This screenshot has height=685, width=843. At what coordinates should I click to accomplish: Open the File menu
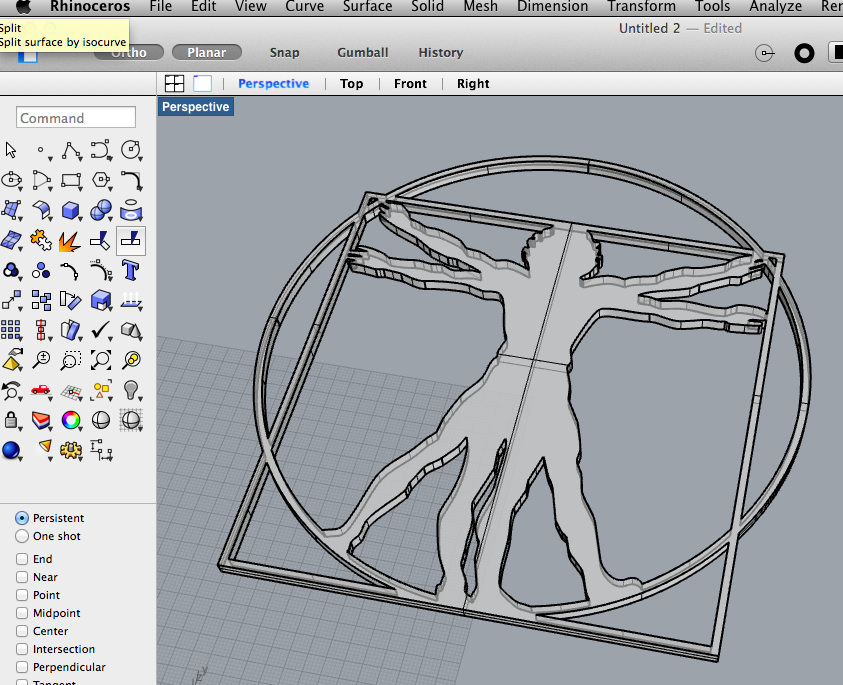point(161,6)
